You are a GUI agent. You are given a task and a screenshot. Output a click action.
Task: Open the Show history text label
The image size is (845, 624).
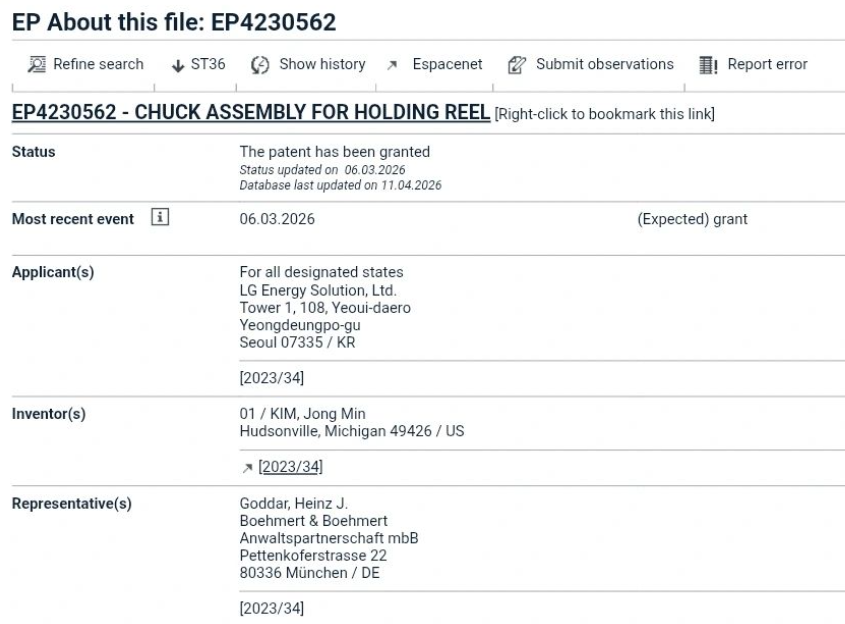(x=322, y=65)
